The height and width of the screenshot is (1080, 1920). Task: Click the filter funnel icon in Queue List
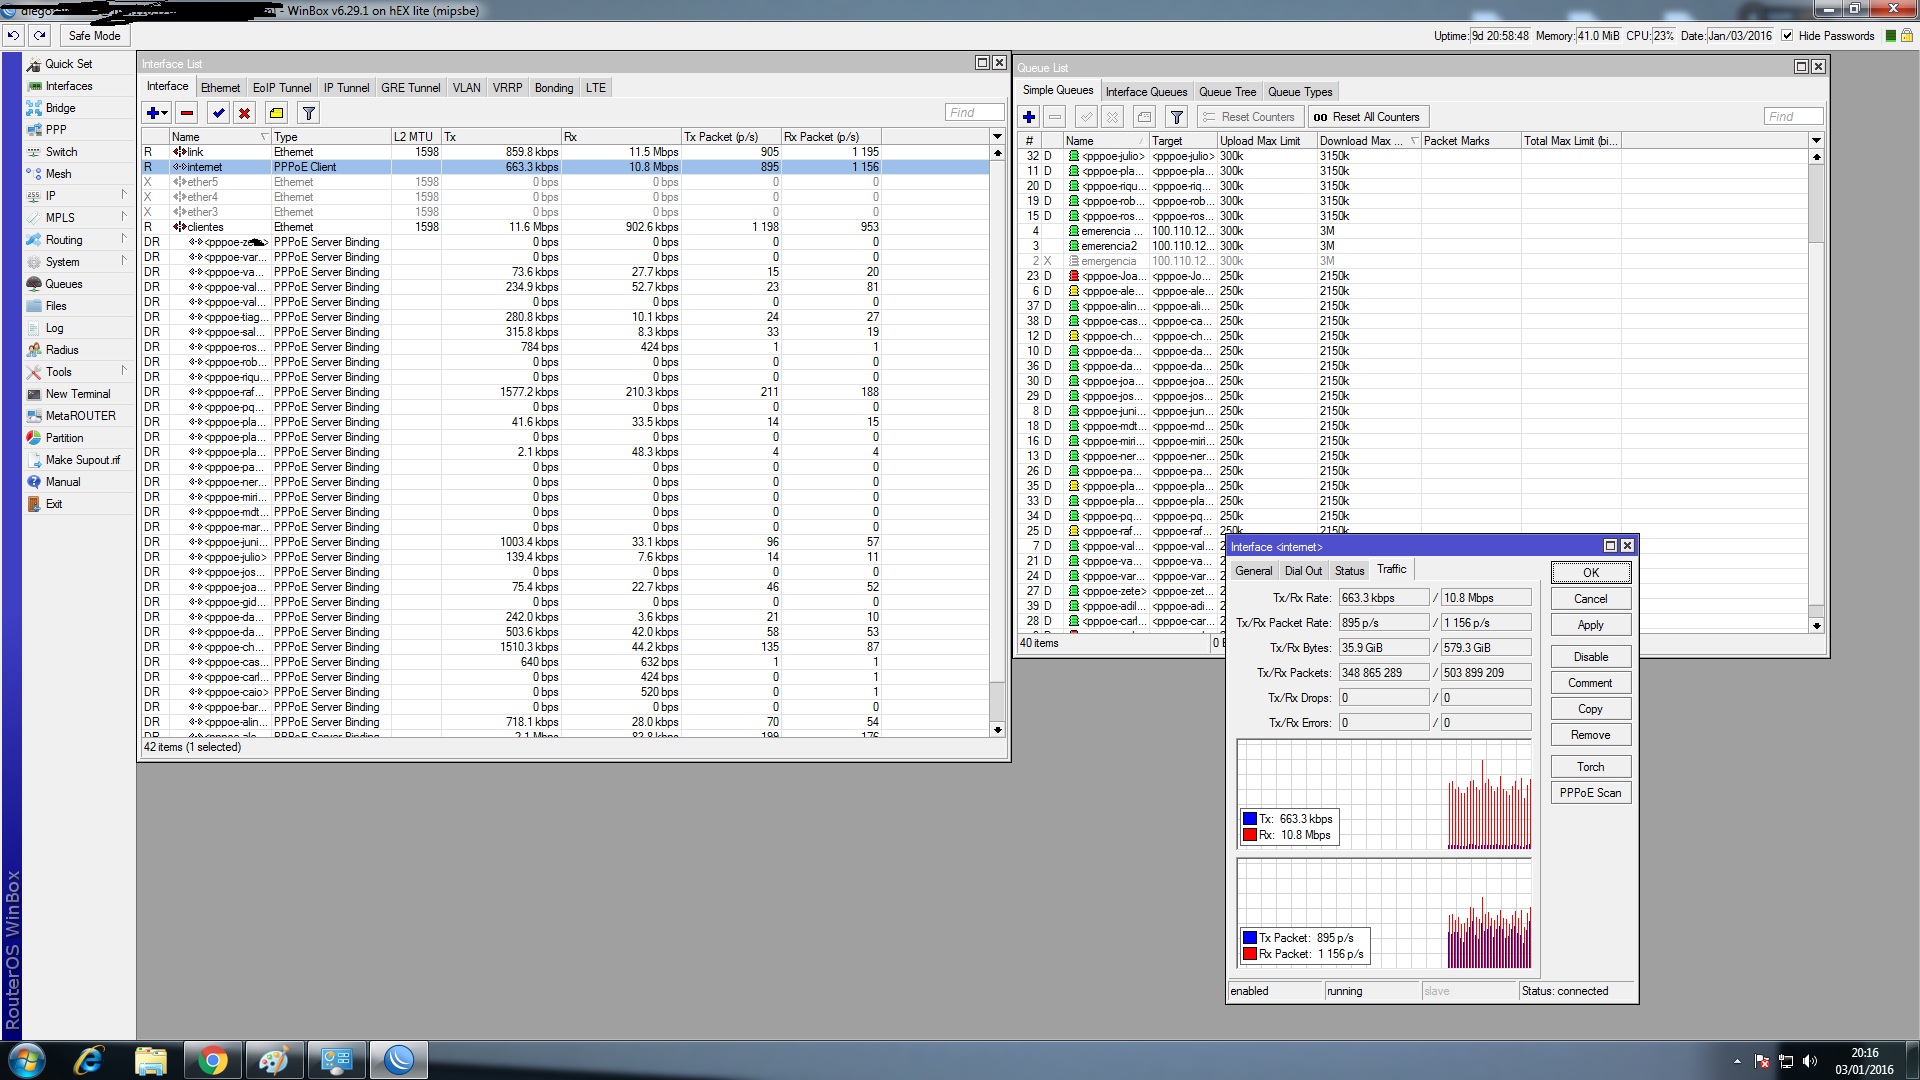pos(1177,117)
